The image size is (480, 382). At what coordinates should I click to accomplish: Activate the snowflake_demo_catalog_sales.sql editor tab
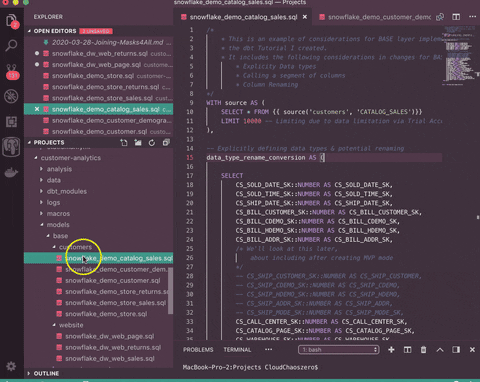[x=243, y=17]
